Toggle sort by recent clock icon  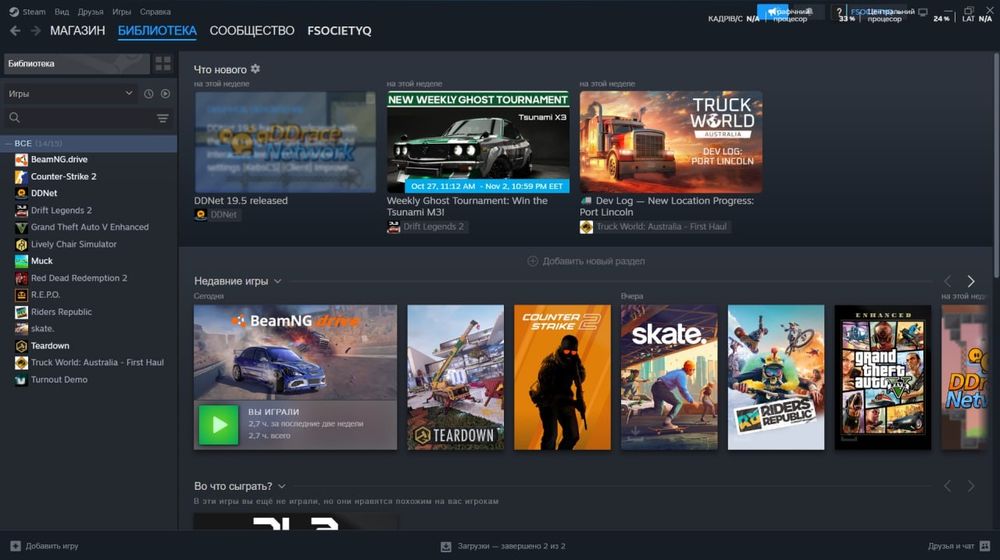(149, 94)
